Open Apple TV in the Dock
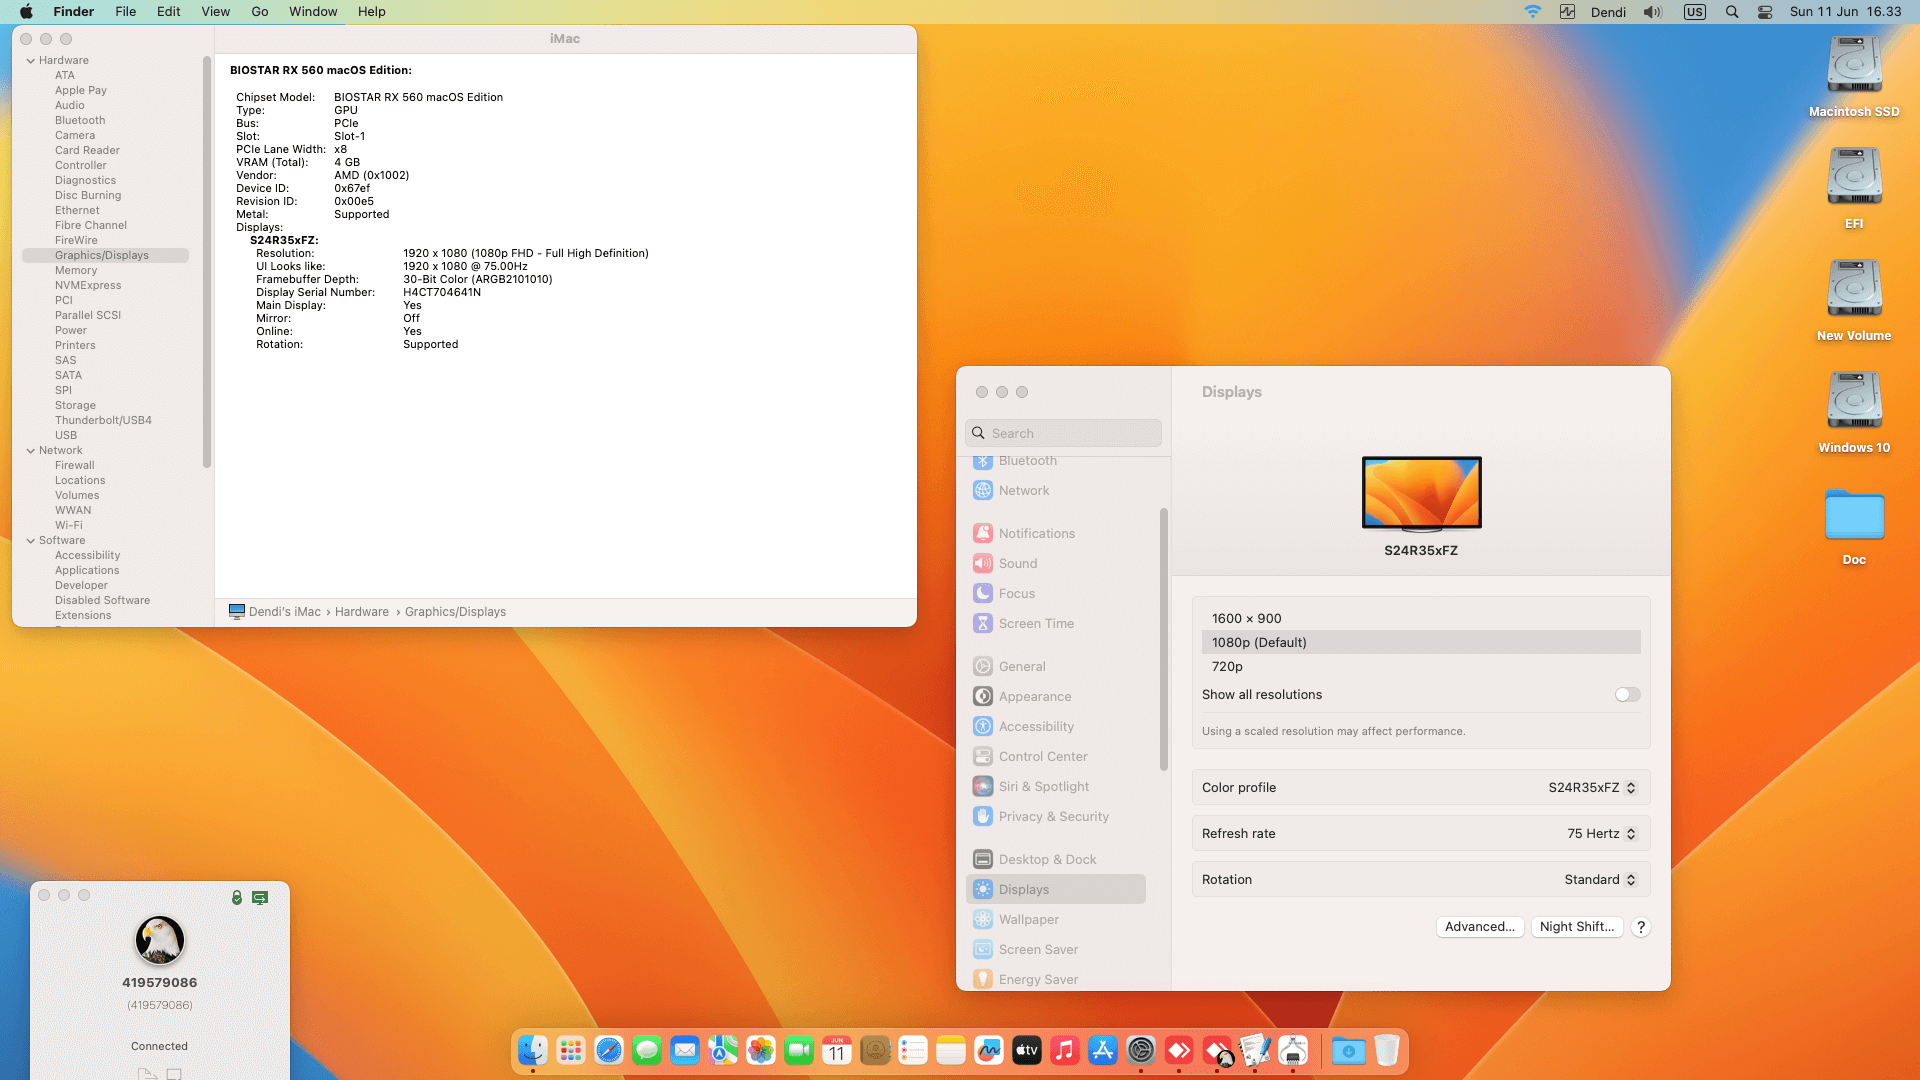 1027,1050
